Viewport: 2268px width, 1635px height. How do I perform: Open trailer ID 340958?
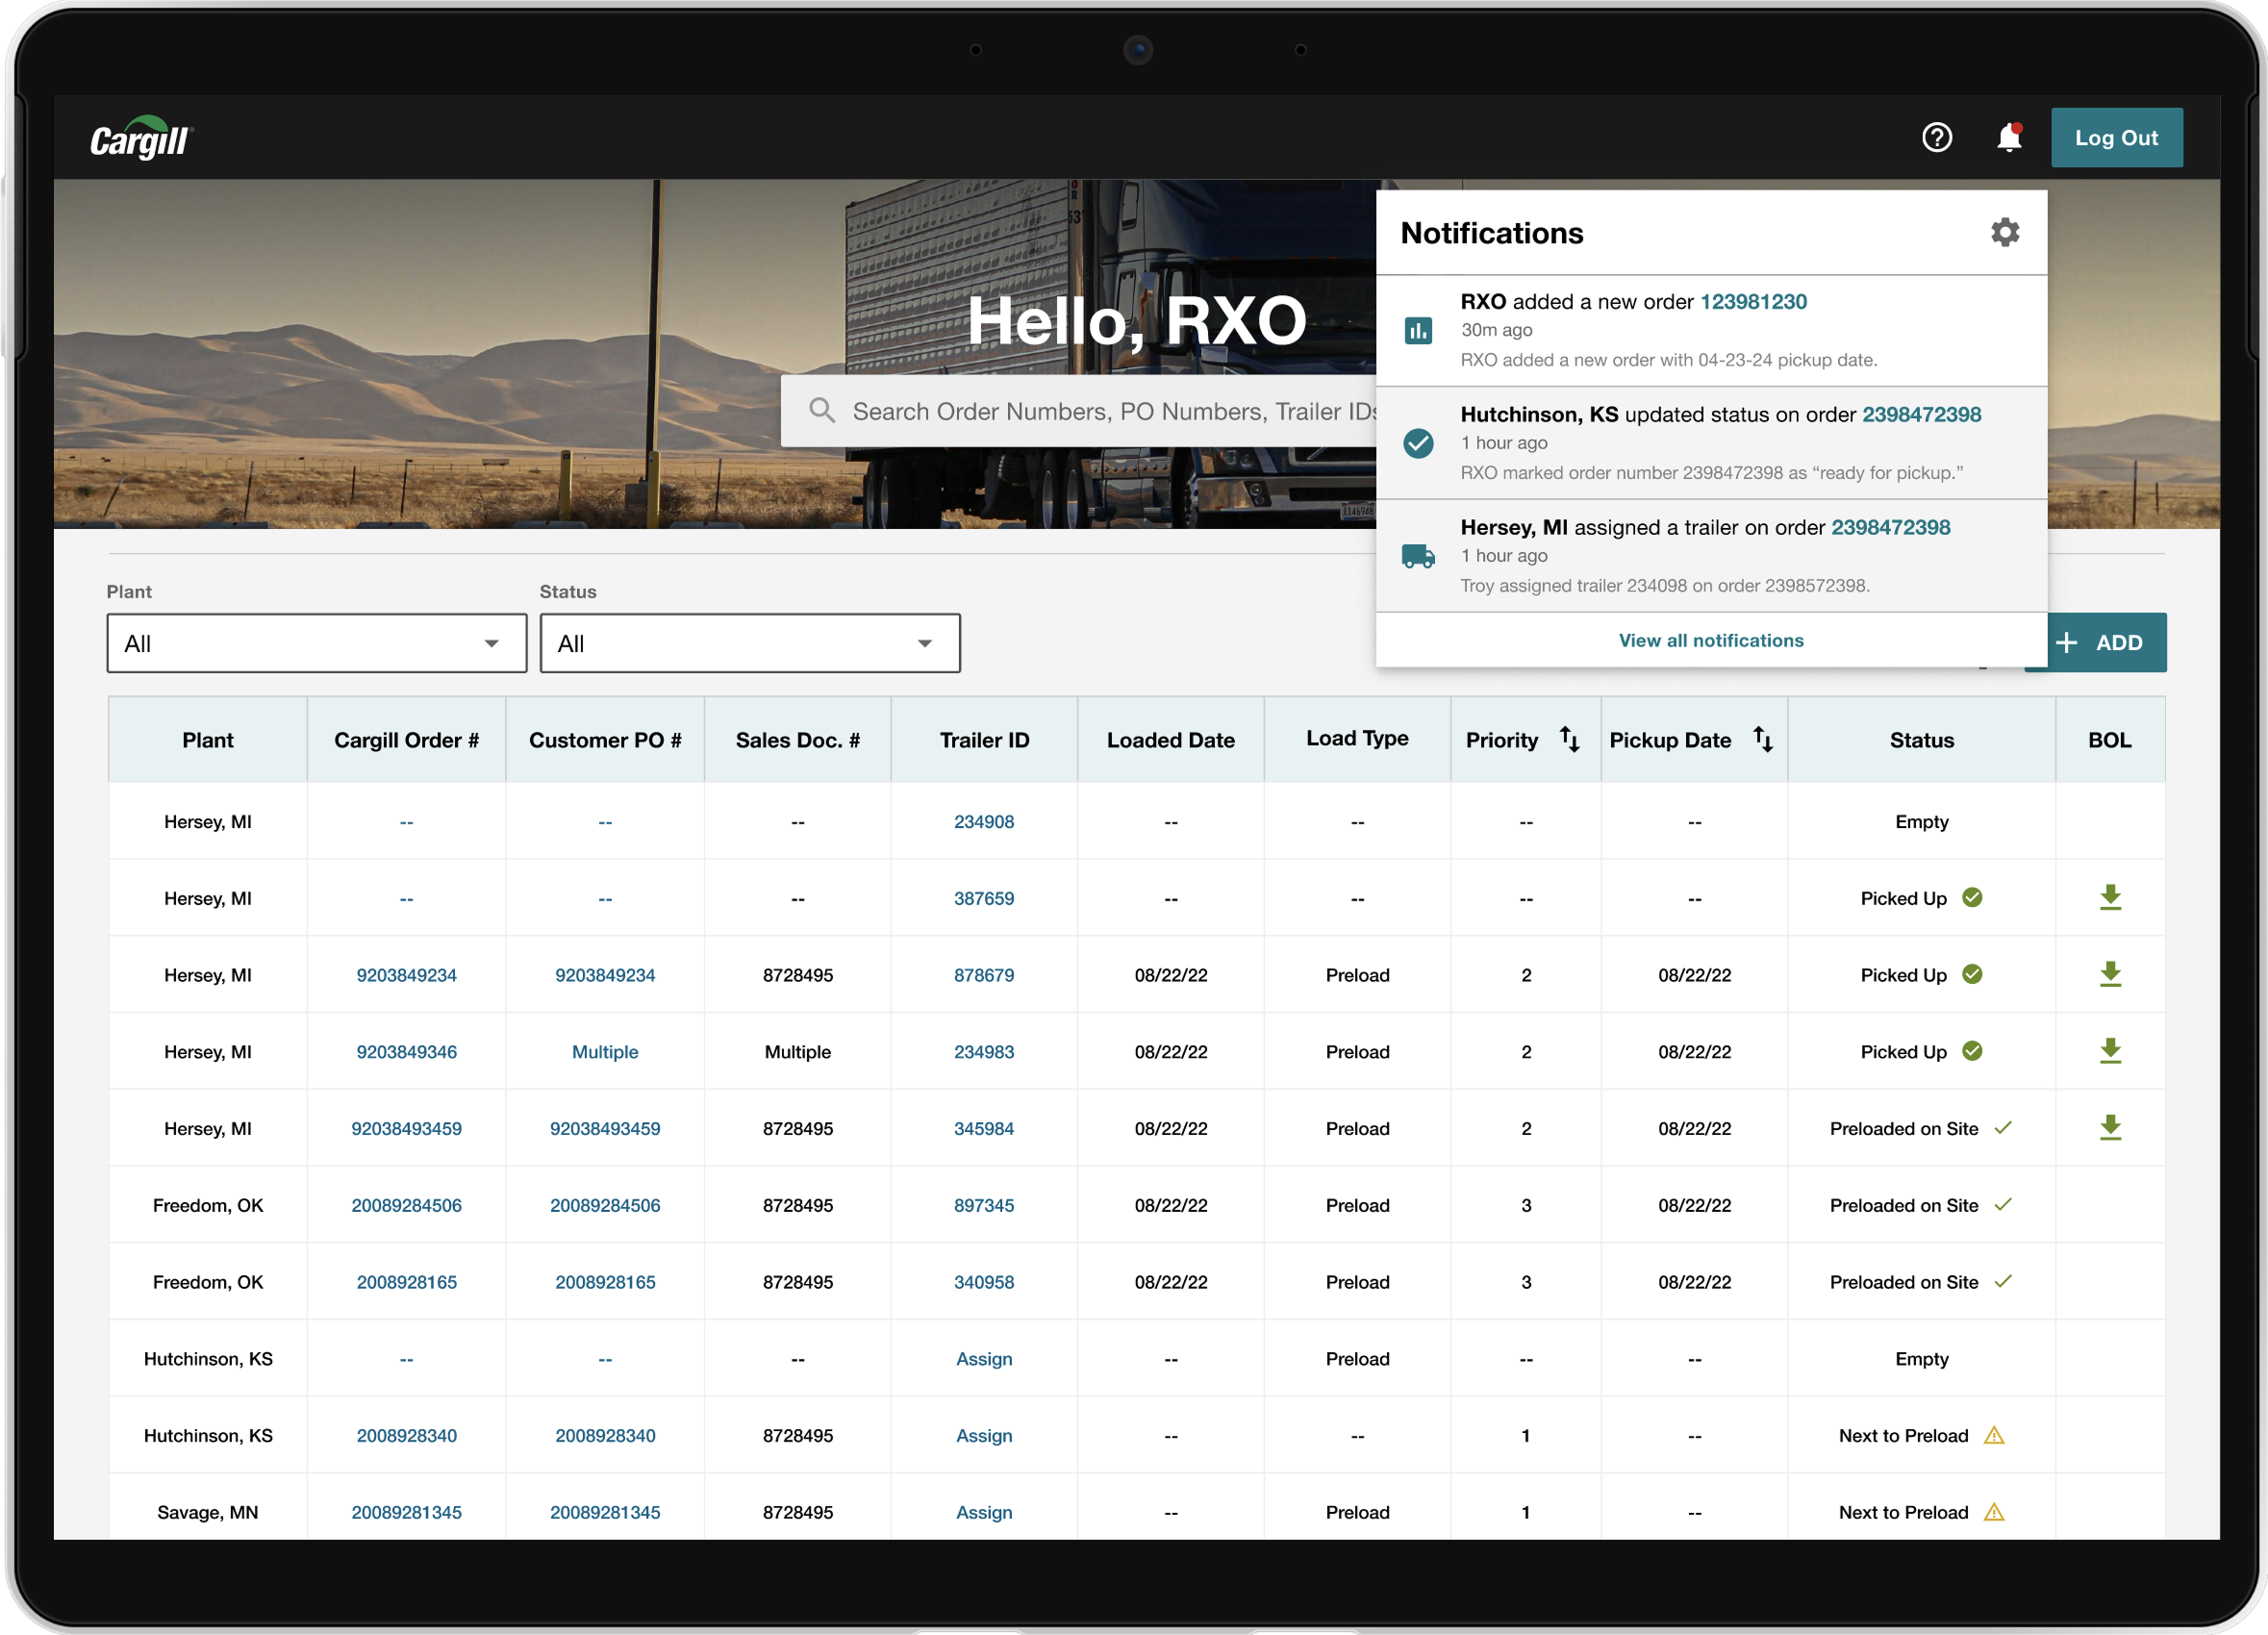(x=984, y=1282)
